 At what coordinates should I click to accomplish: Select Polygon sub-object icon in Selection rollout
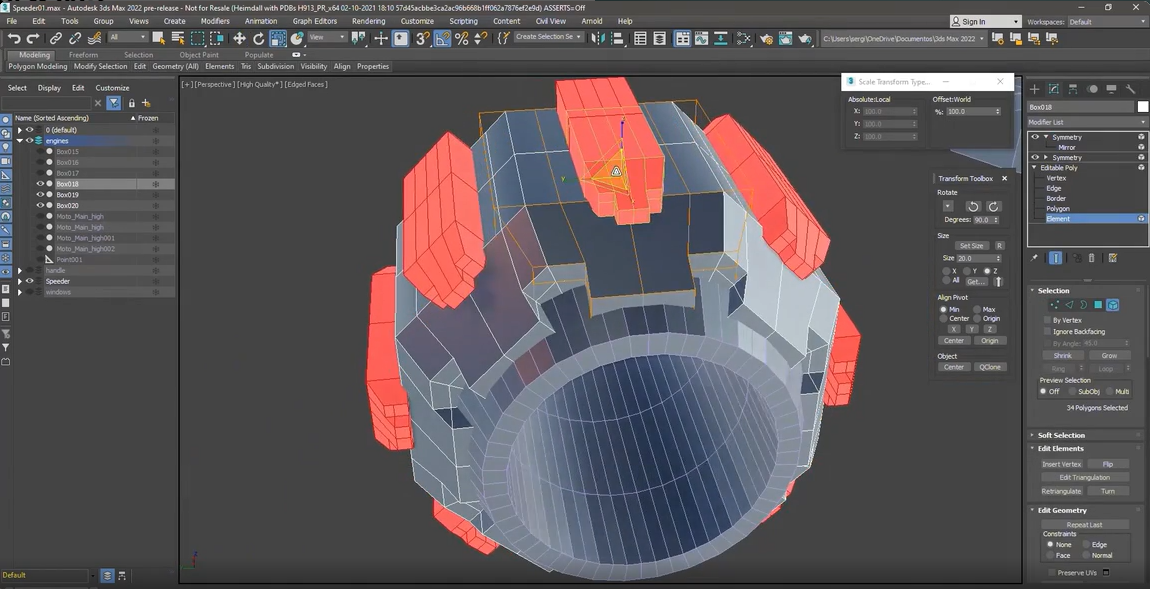1098,304
